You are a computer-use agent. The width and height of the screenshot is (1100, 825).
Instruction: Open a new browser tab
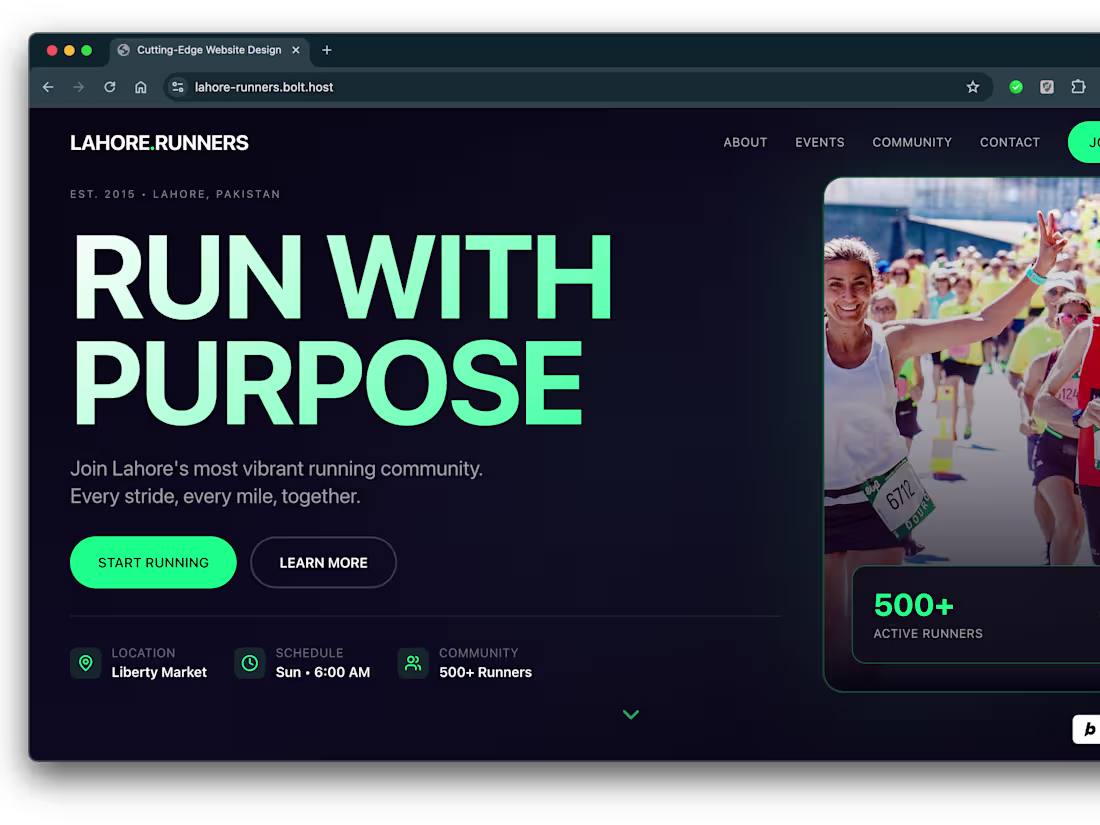[327, 50]
